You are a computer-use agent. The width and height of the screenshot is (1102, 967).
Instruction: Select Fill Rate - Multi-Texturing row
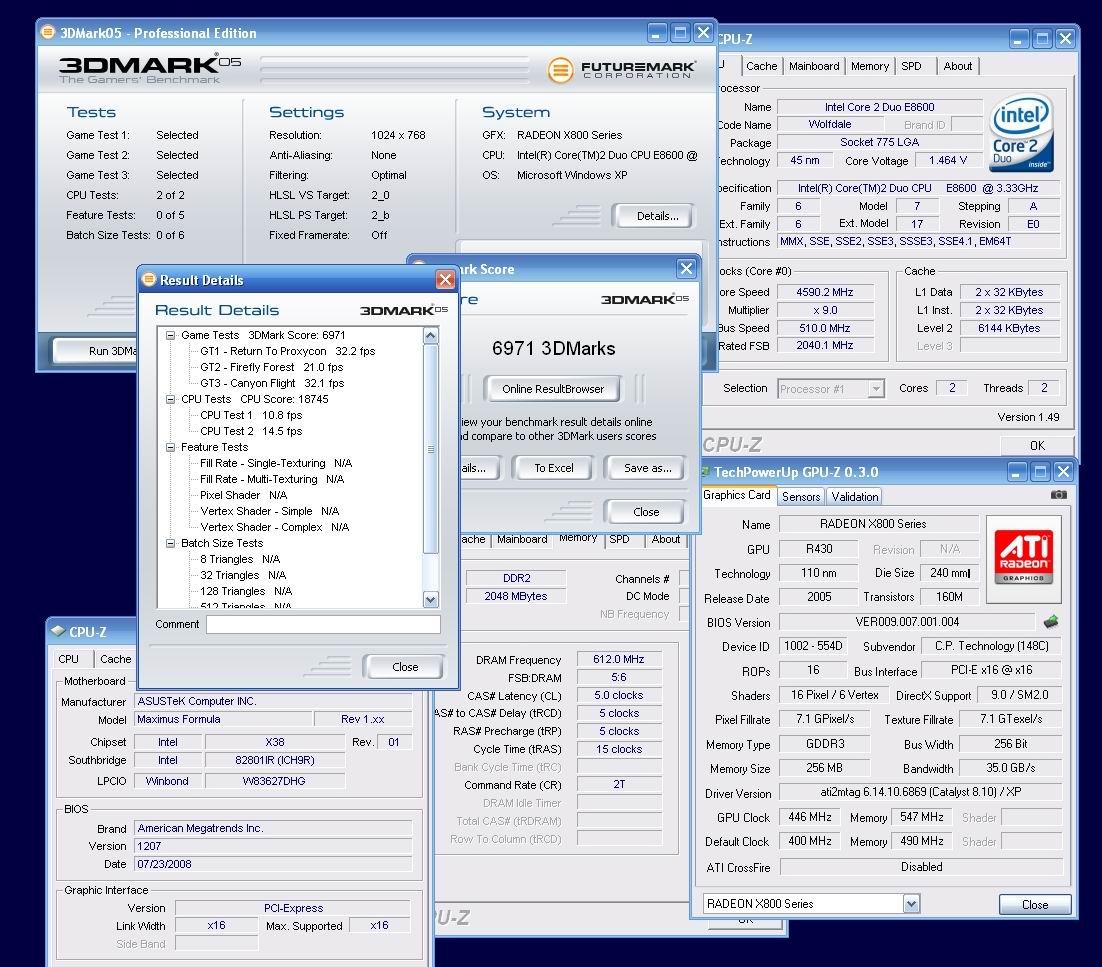pyautogui.click(x=272, y=479)
